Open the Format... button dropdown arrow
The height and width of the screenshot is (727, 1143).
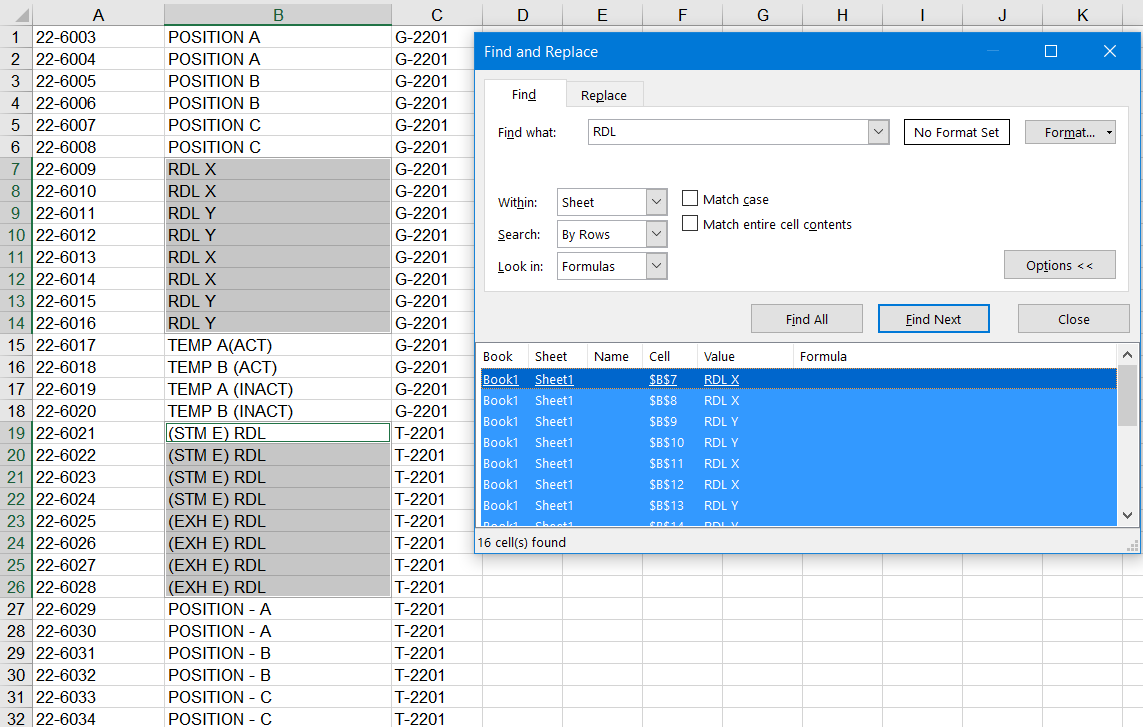coord(1109,133)
